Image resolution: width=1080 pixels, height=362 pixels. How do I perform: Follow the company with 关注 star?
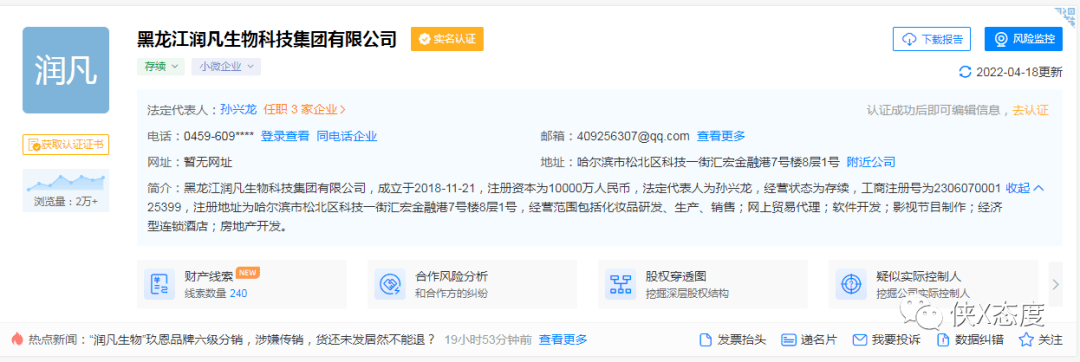[x=1041, y=340]
